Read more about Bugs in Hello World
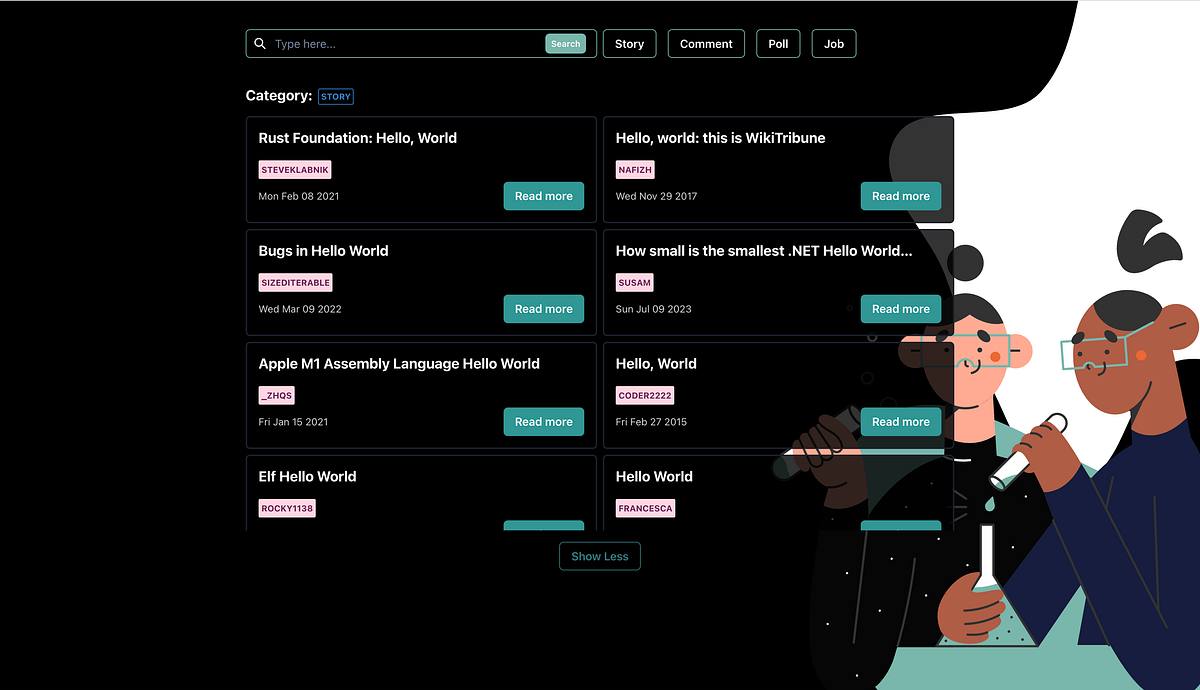Viewport: 1200px width, 690px height. [543, 309]
